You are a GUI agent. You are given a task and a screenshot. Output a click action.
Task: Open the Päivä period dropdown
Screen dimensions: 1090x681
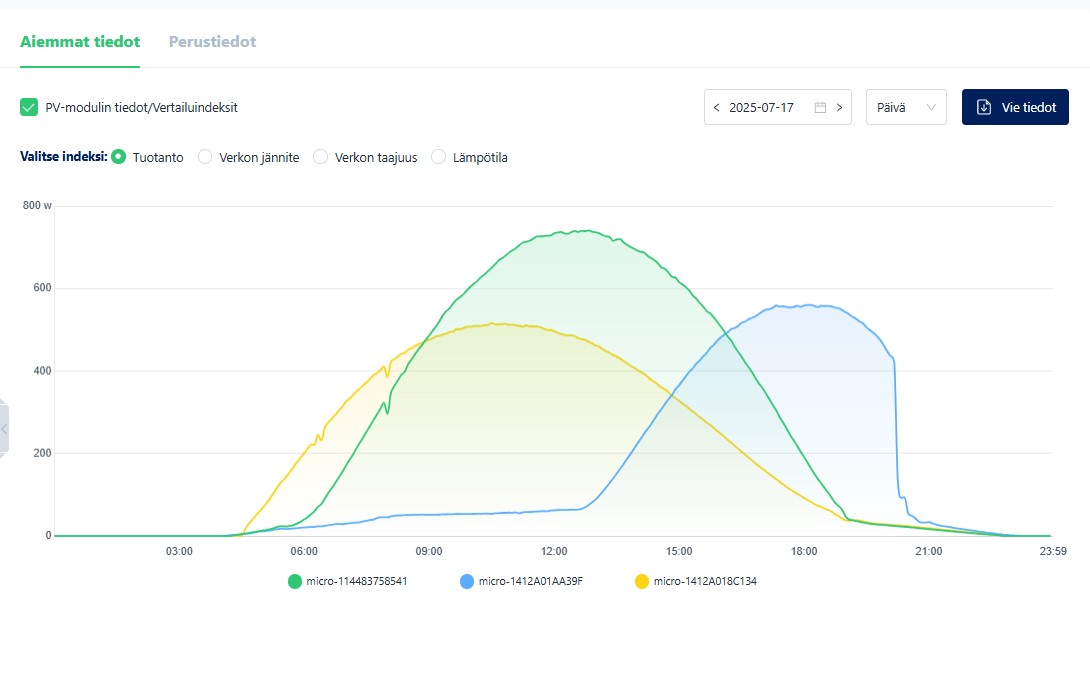[x=906, y=107]
